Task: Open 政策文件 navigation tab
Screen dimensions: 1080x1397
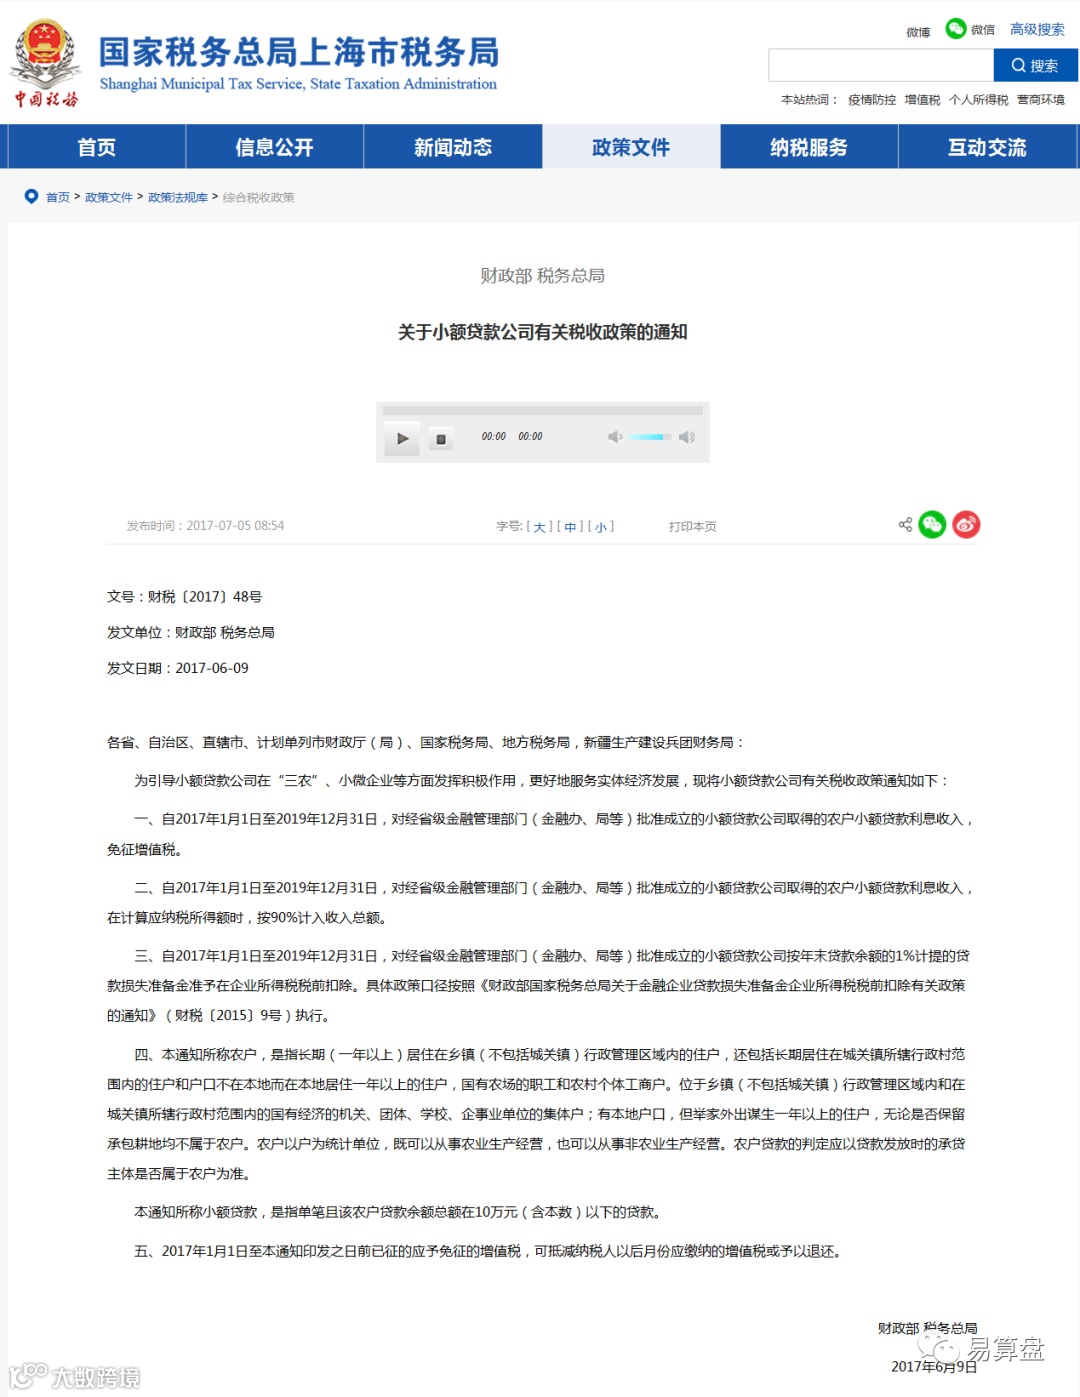Action: pyautogui.click(x=631, y=147)
